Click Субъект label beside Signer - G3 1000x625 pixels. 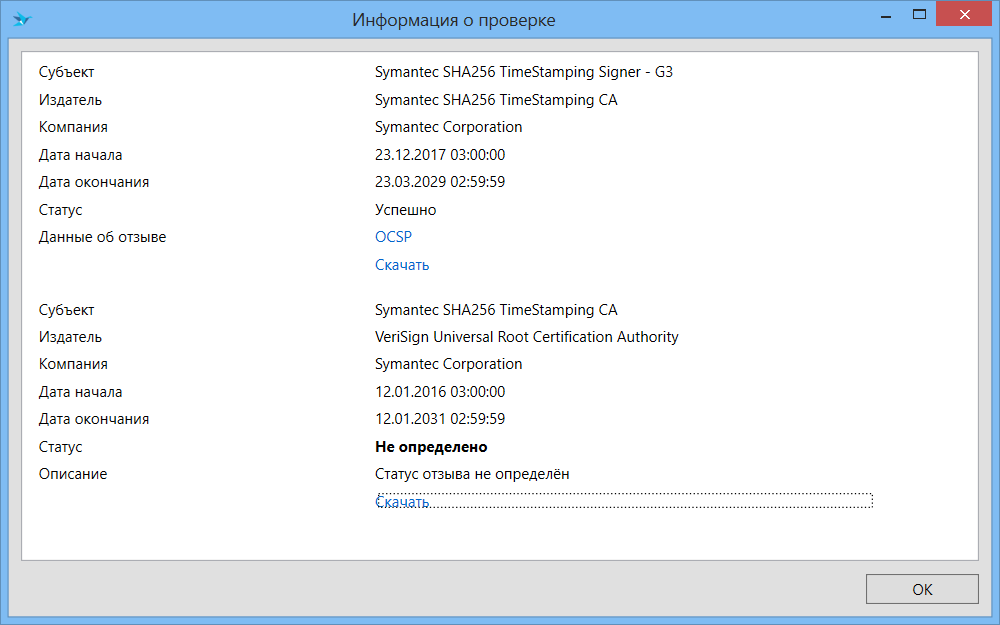tap(66, 72)
